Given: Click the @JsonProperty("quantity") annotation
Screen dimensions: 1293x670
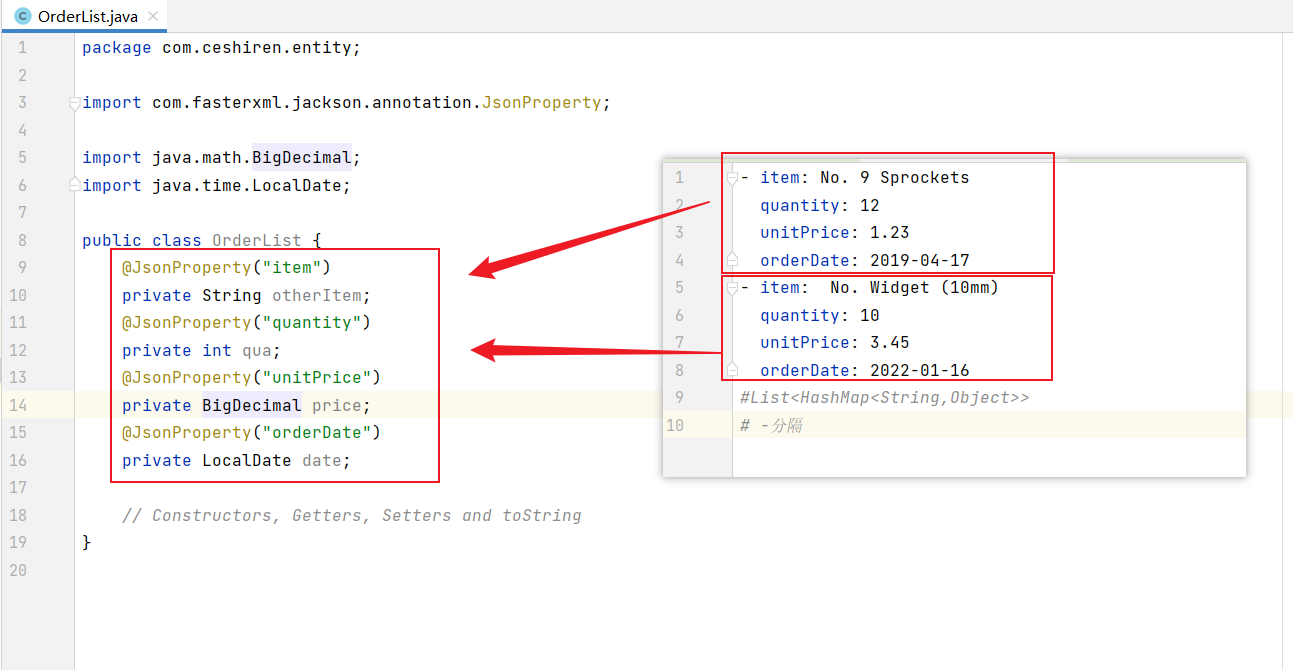Looking at the screenshot, I should tap(246, 323).
